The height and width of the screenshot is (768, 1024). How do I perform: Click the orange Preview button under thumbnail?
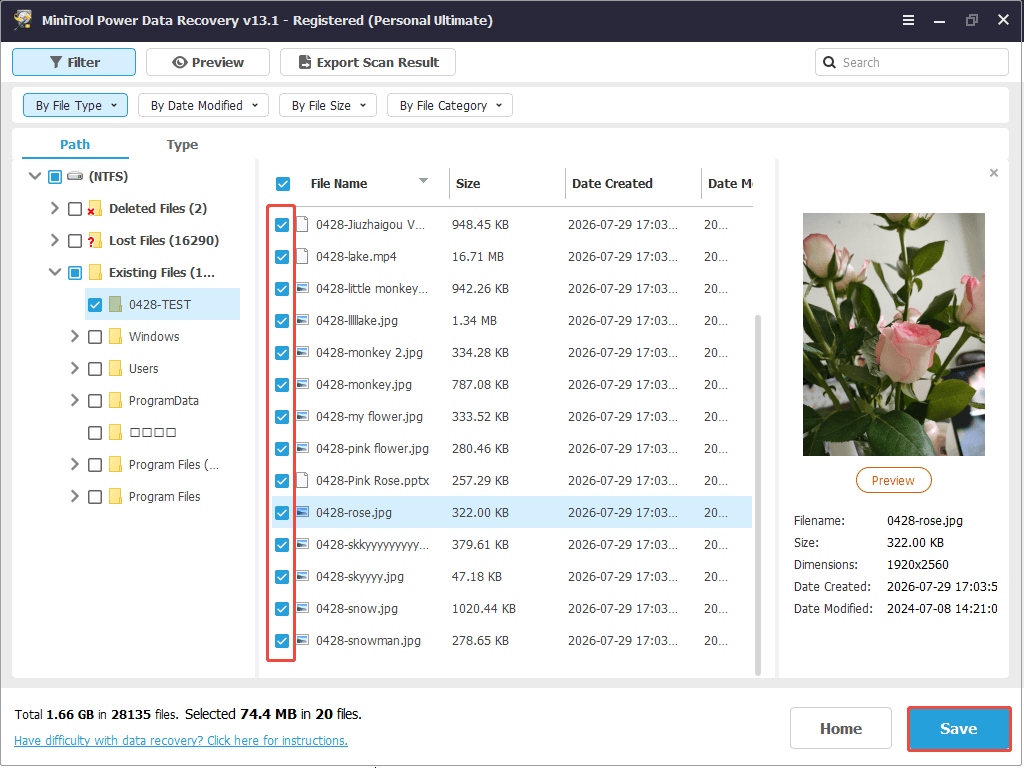click(x=893, y=480)
